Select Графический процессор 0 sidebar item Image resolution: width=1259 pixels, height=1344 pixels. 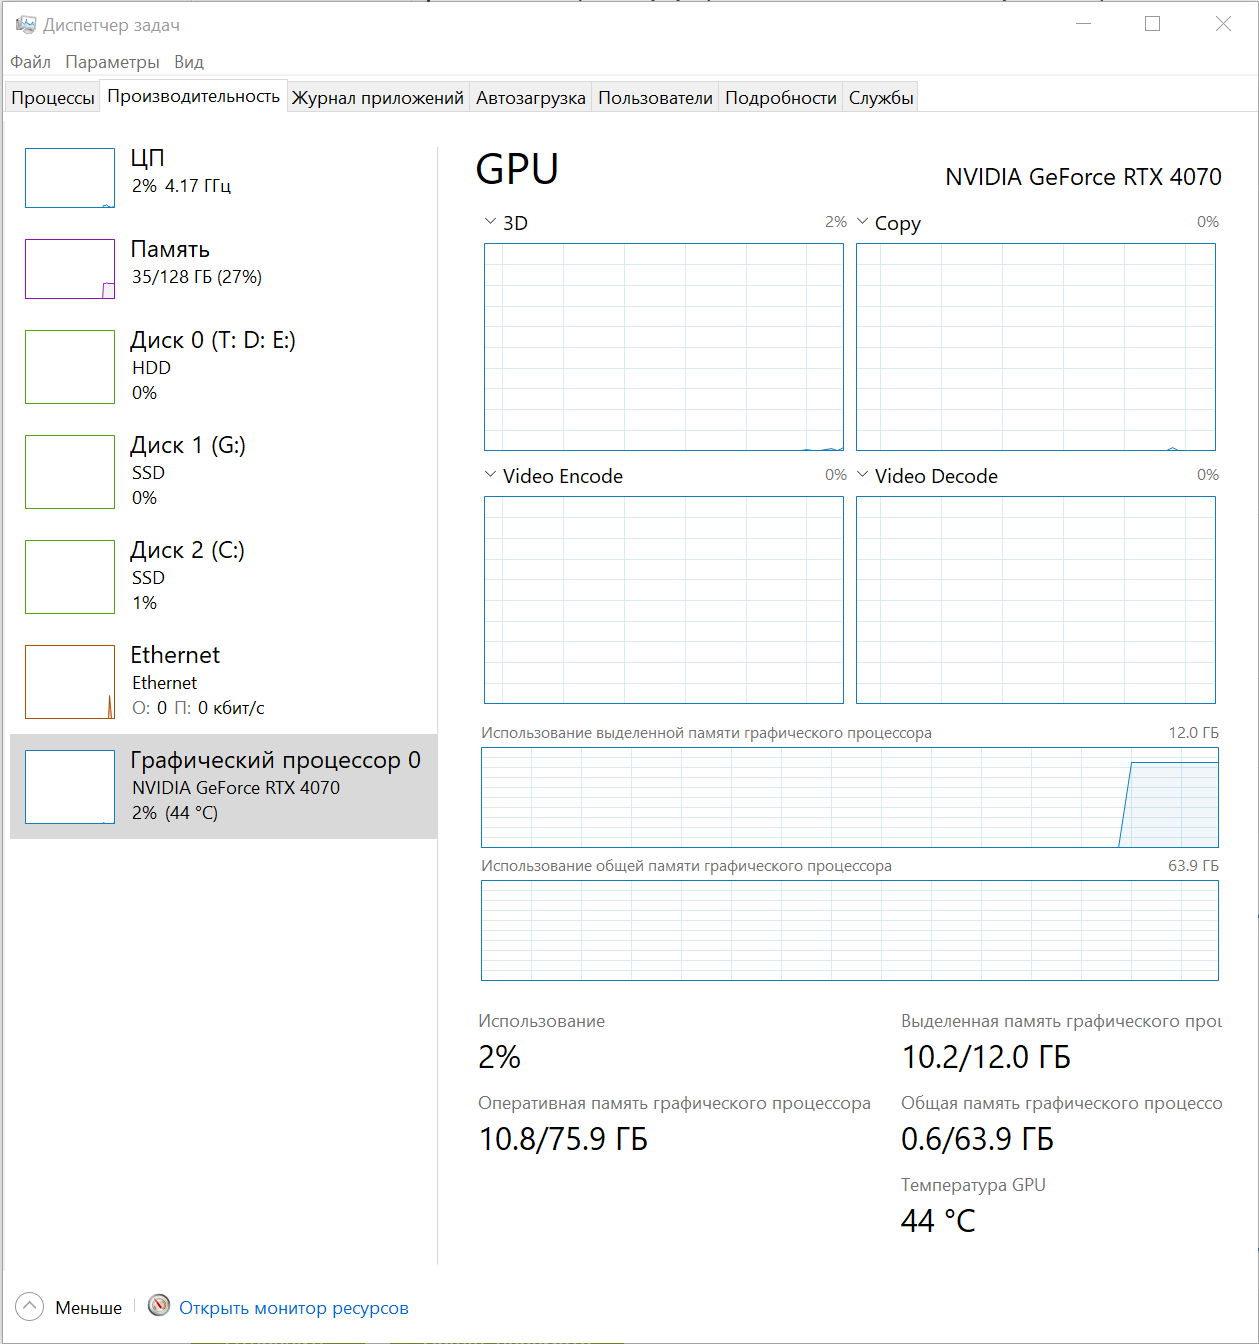pyautogui.click(x=224, y=786)
